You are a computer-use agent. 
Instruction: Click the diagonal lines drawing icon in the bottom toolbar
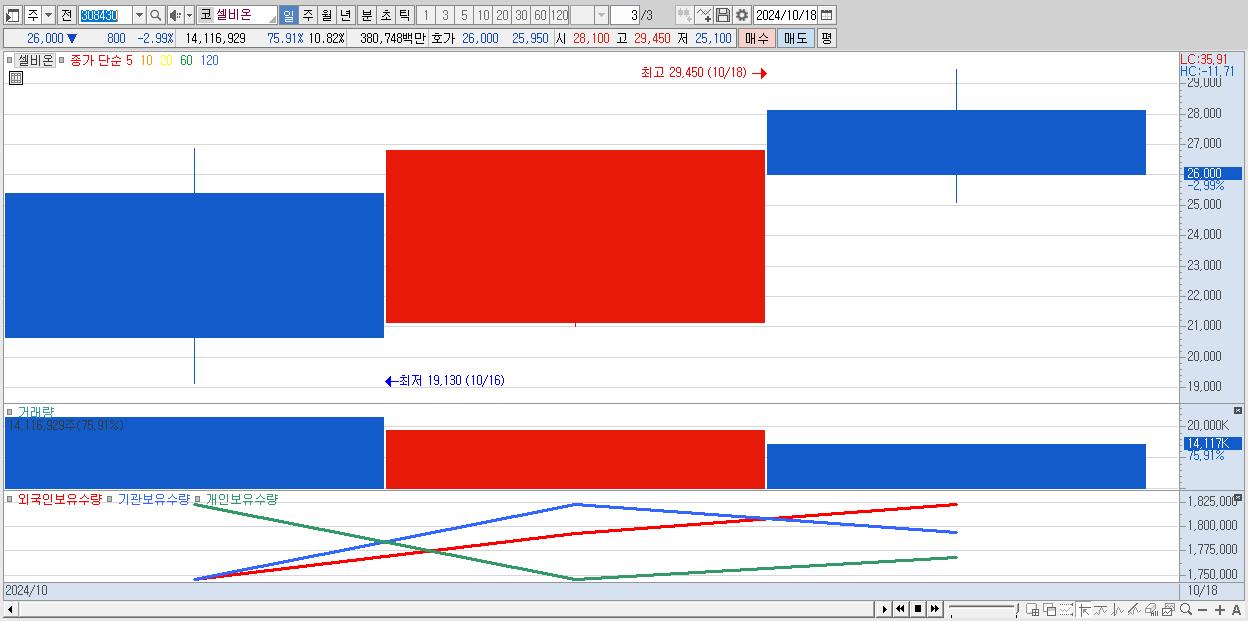point(1134,609)
